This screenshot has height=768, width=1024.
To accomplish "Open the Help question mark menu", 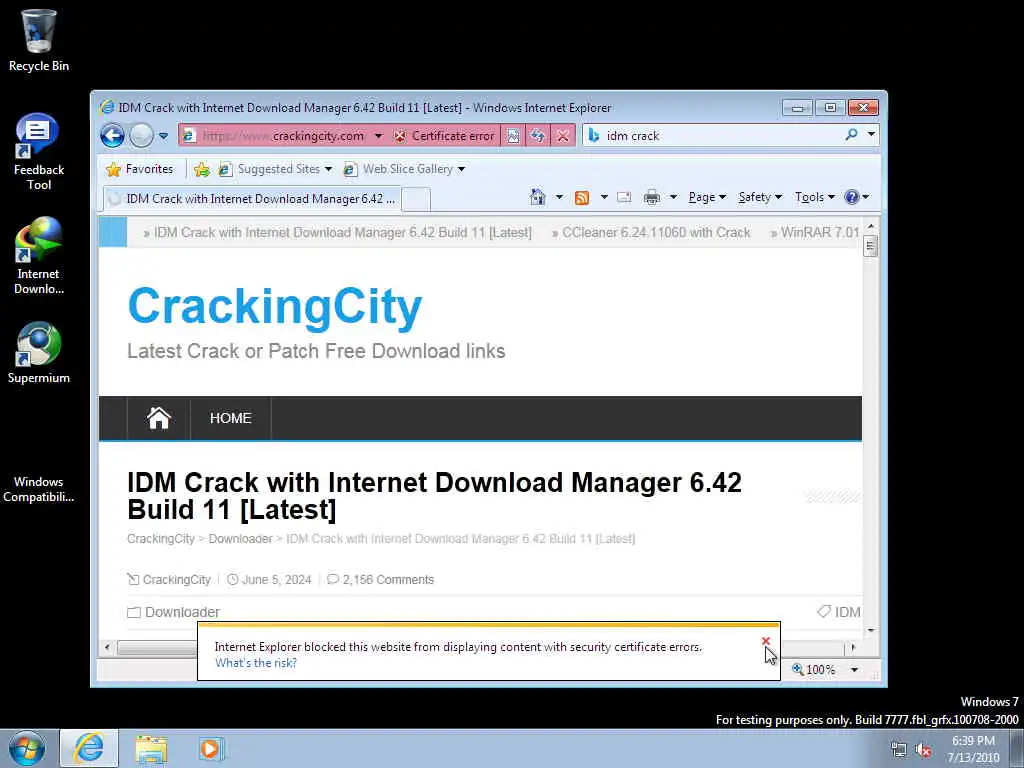I will click(856, 197).
